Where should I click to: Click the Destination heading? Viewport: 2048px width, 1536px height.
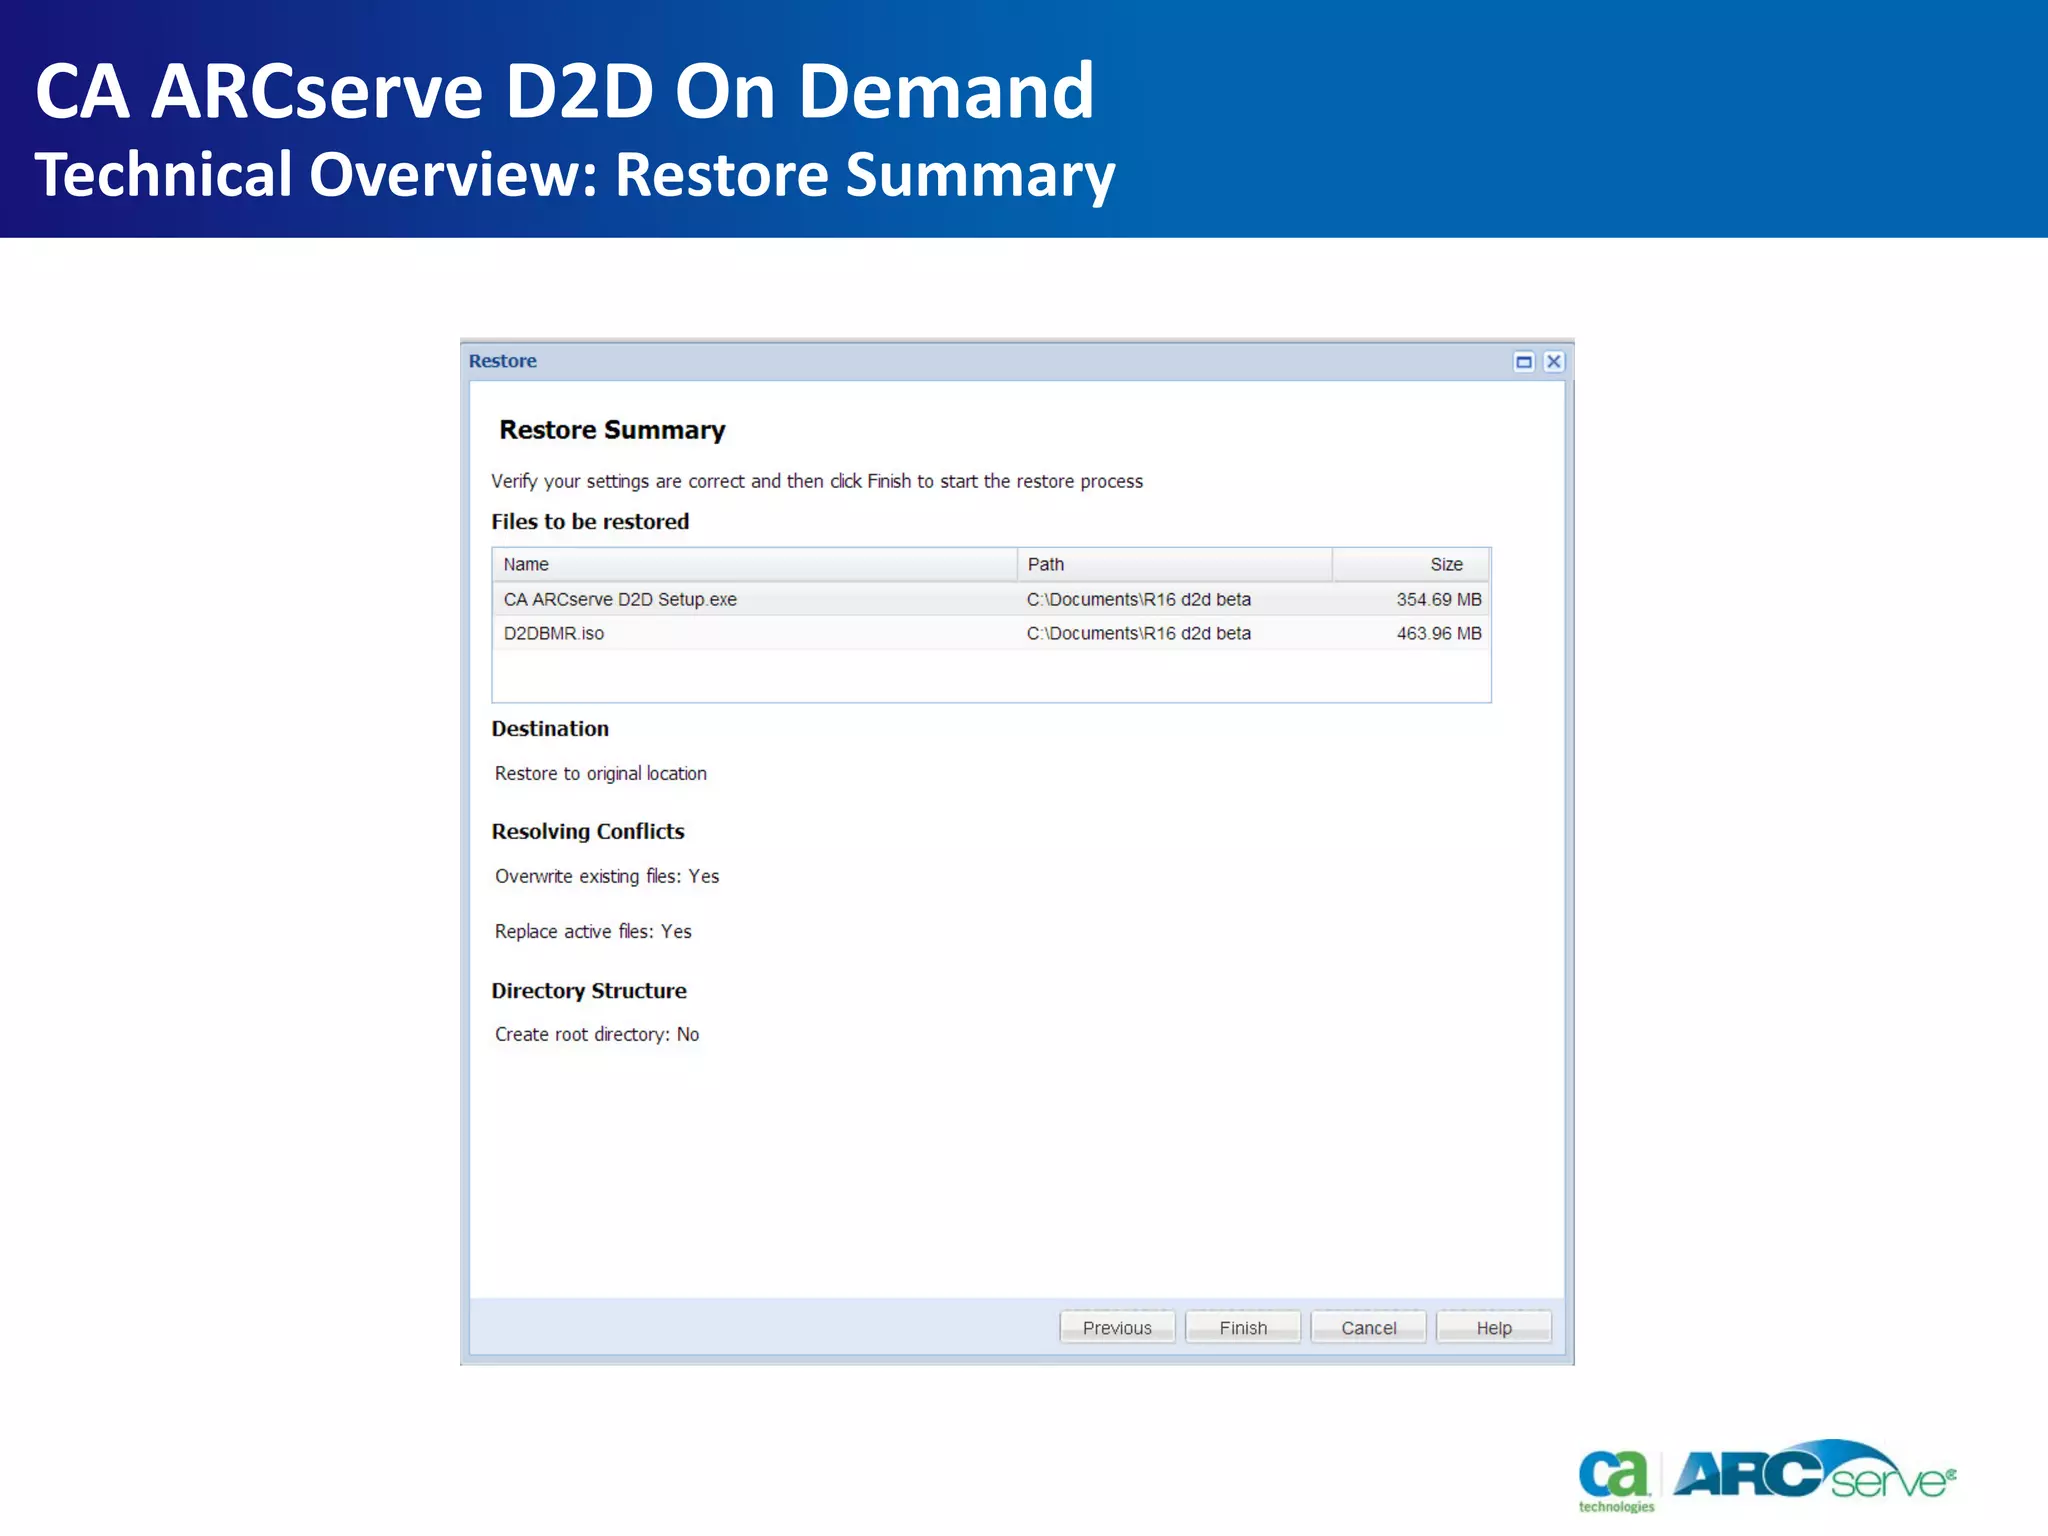pos(550,728)
